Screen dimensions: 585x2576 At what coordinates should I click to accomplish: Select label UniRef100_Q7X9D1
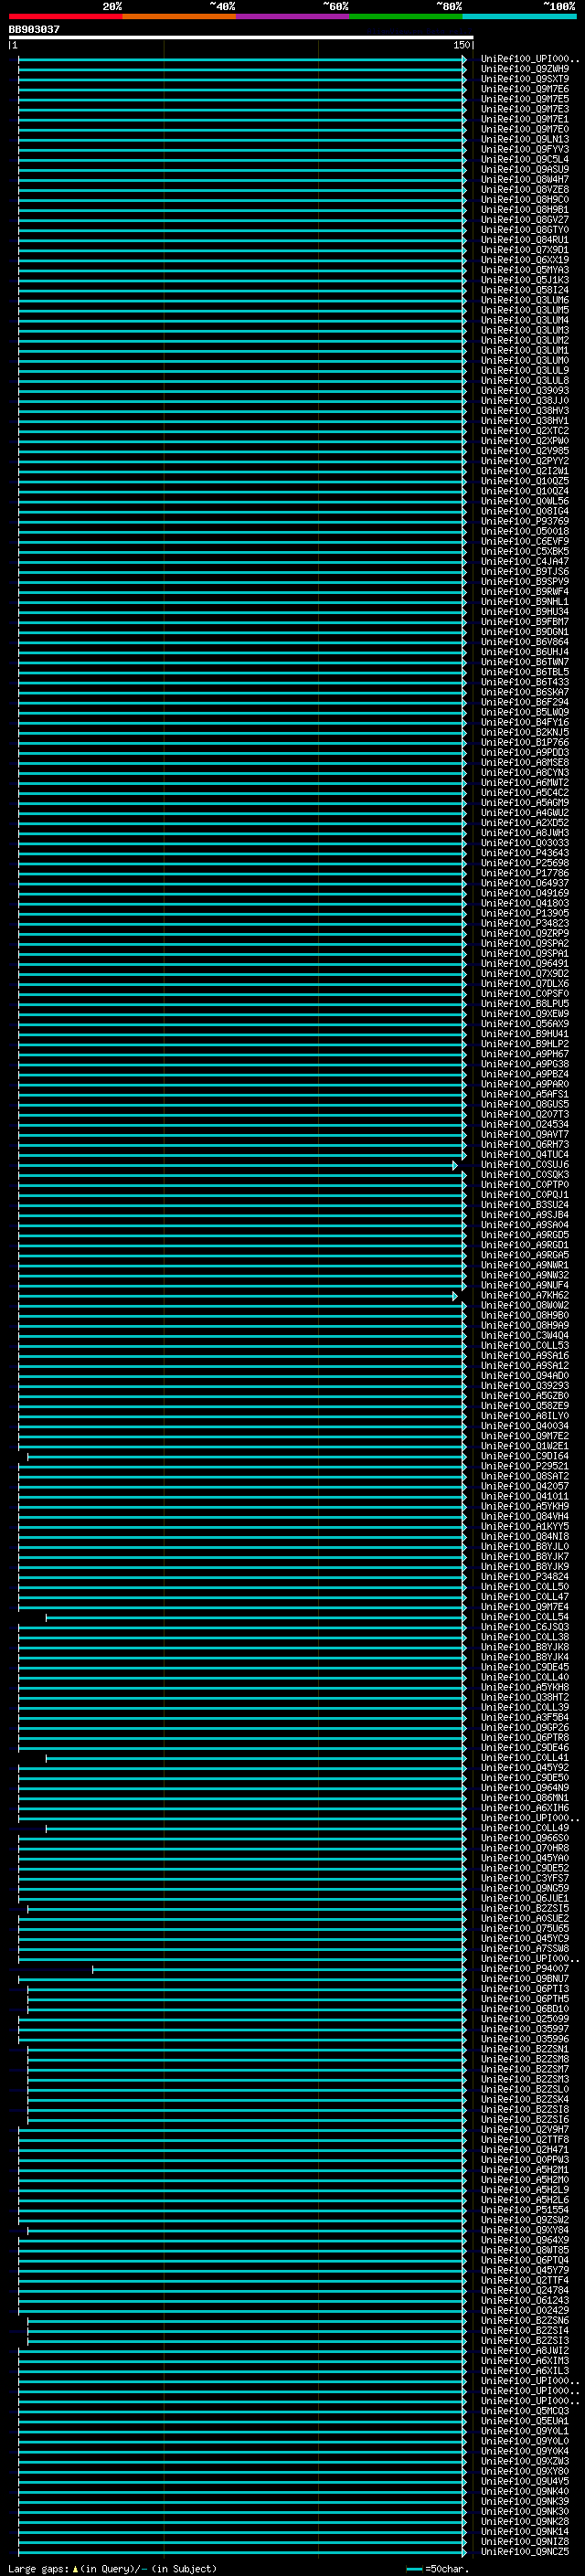click(x=525, y=250)
